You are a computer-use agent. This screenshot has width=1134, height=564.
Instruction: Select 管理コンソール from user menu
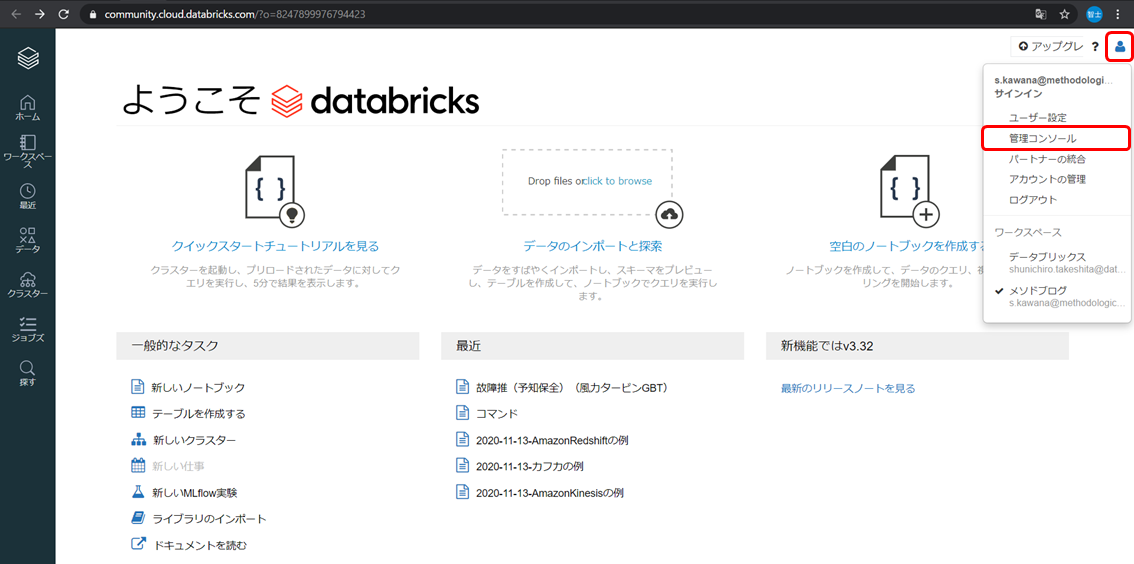point(1043,138)
